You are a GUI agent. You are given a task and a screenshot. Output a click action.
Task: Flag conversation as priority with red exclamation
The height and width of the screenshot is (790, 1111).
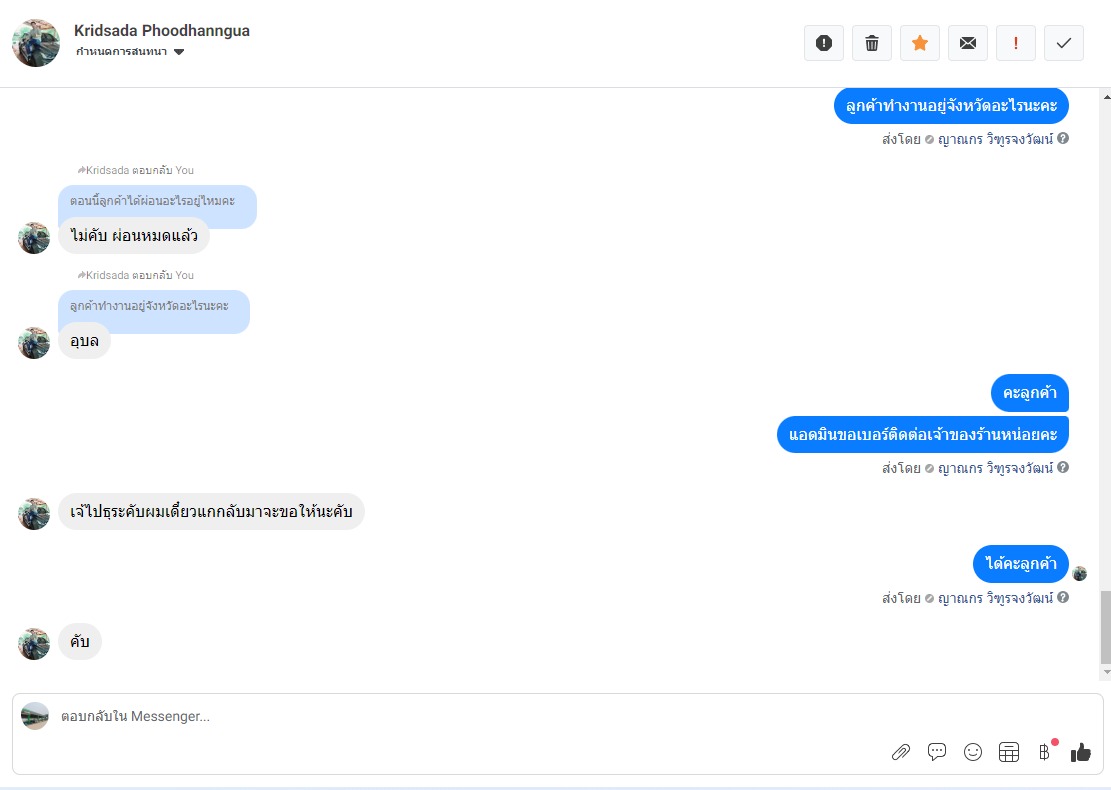[x=1016, y=43]
